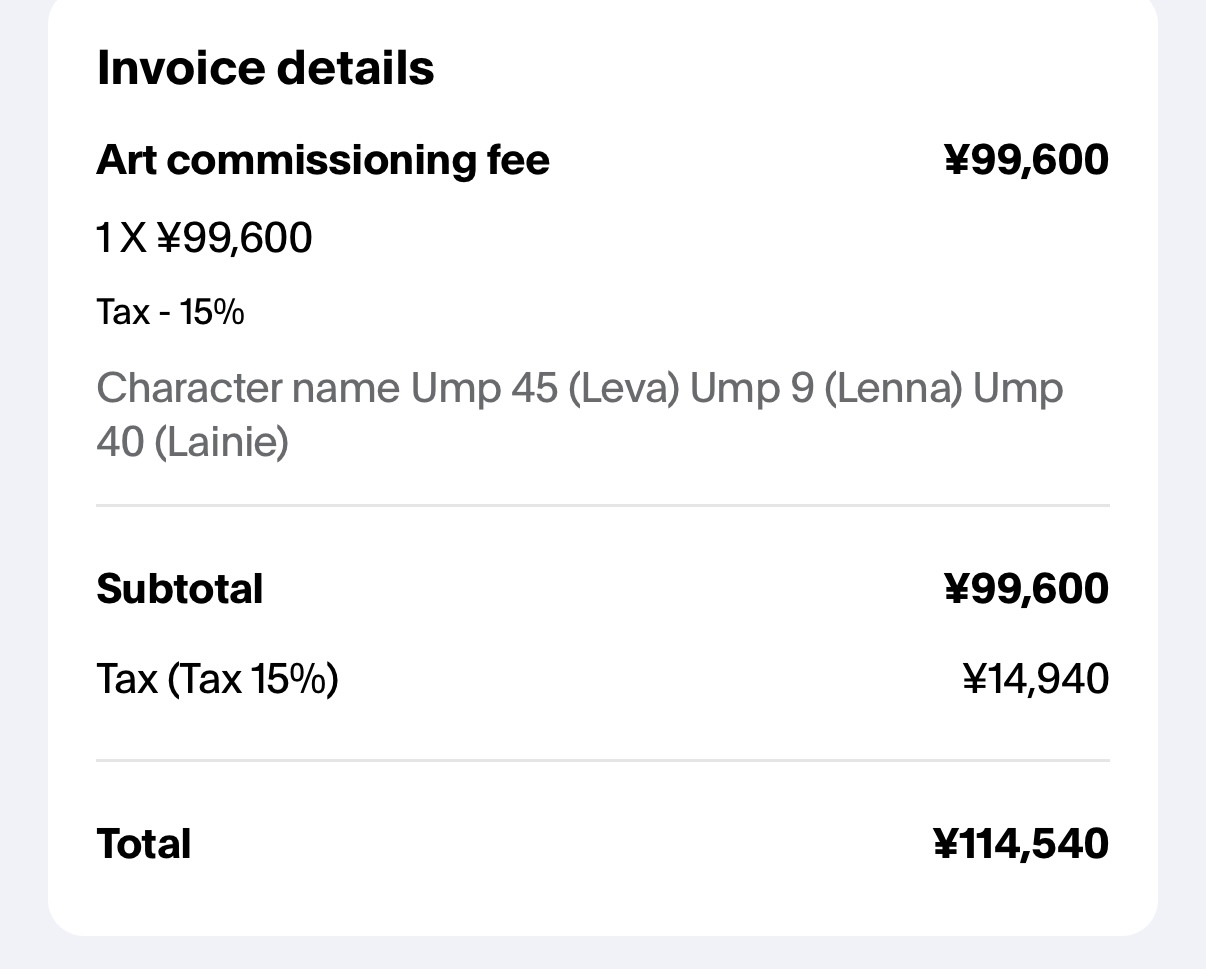Click the Tax (Tax 15%) label
Viewport: 1206px width, 969px height.
click(x=217, y=680)
